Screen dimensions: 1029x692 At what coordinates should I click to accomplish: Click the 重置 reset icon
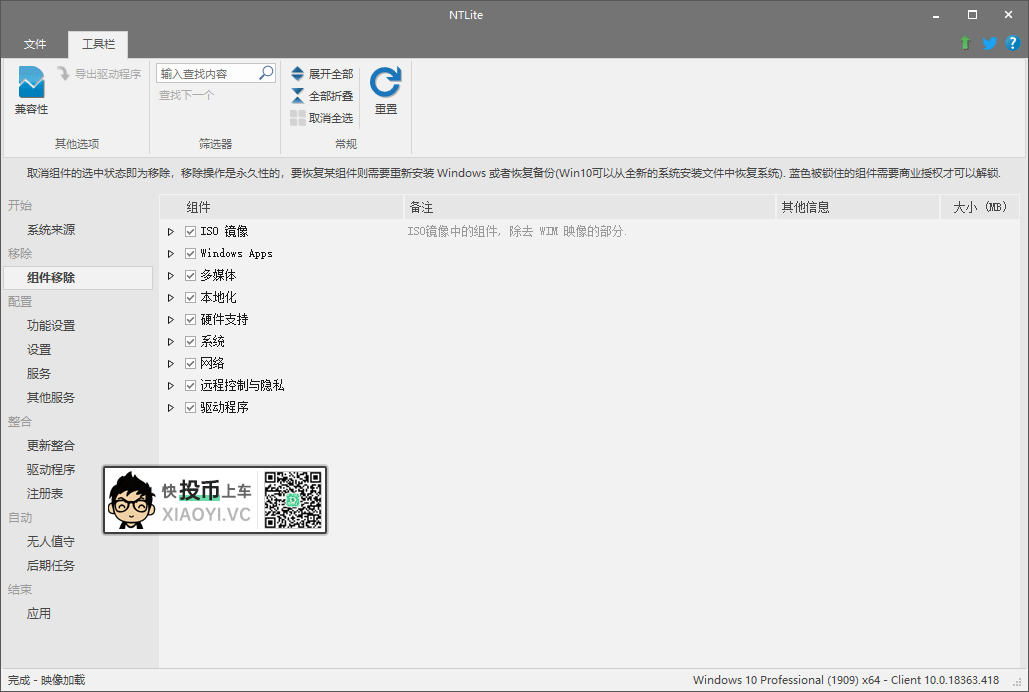(385, 83)
